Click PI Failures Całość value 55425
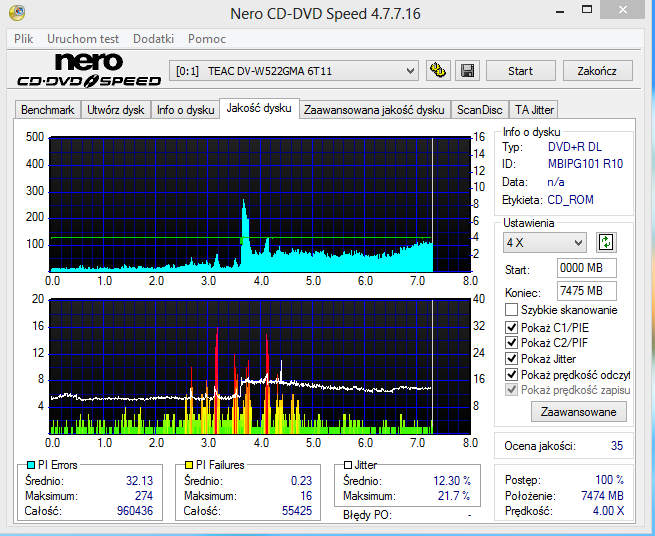Screen dimensions: 655x536 pyautogui.click(x=297, y=511)
